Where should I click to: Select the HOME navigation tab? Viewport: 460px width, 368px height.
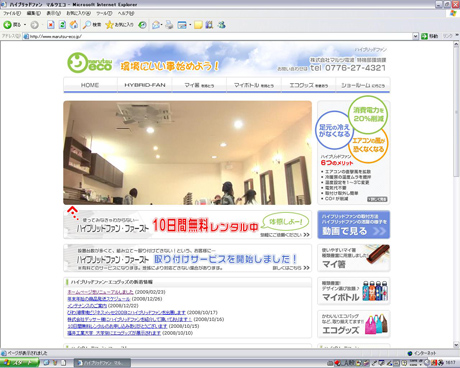90,85
